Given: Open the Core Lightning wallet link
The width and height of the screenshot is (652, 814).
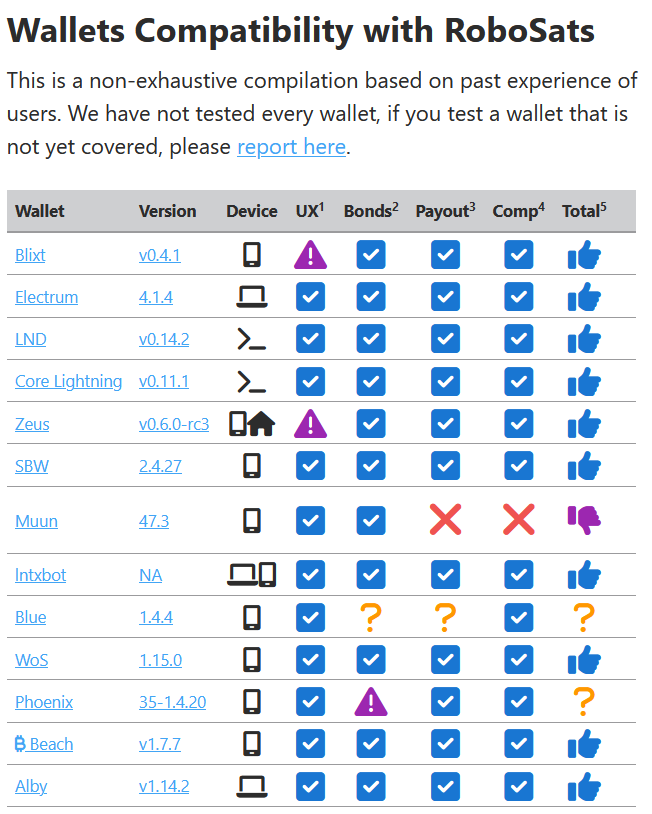Looking at the screenshot, I should pyautogui.click(x=69, y=382).
